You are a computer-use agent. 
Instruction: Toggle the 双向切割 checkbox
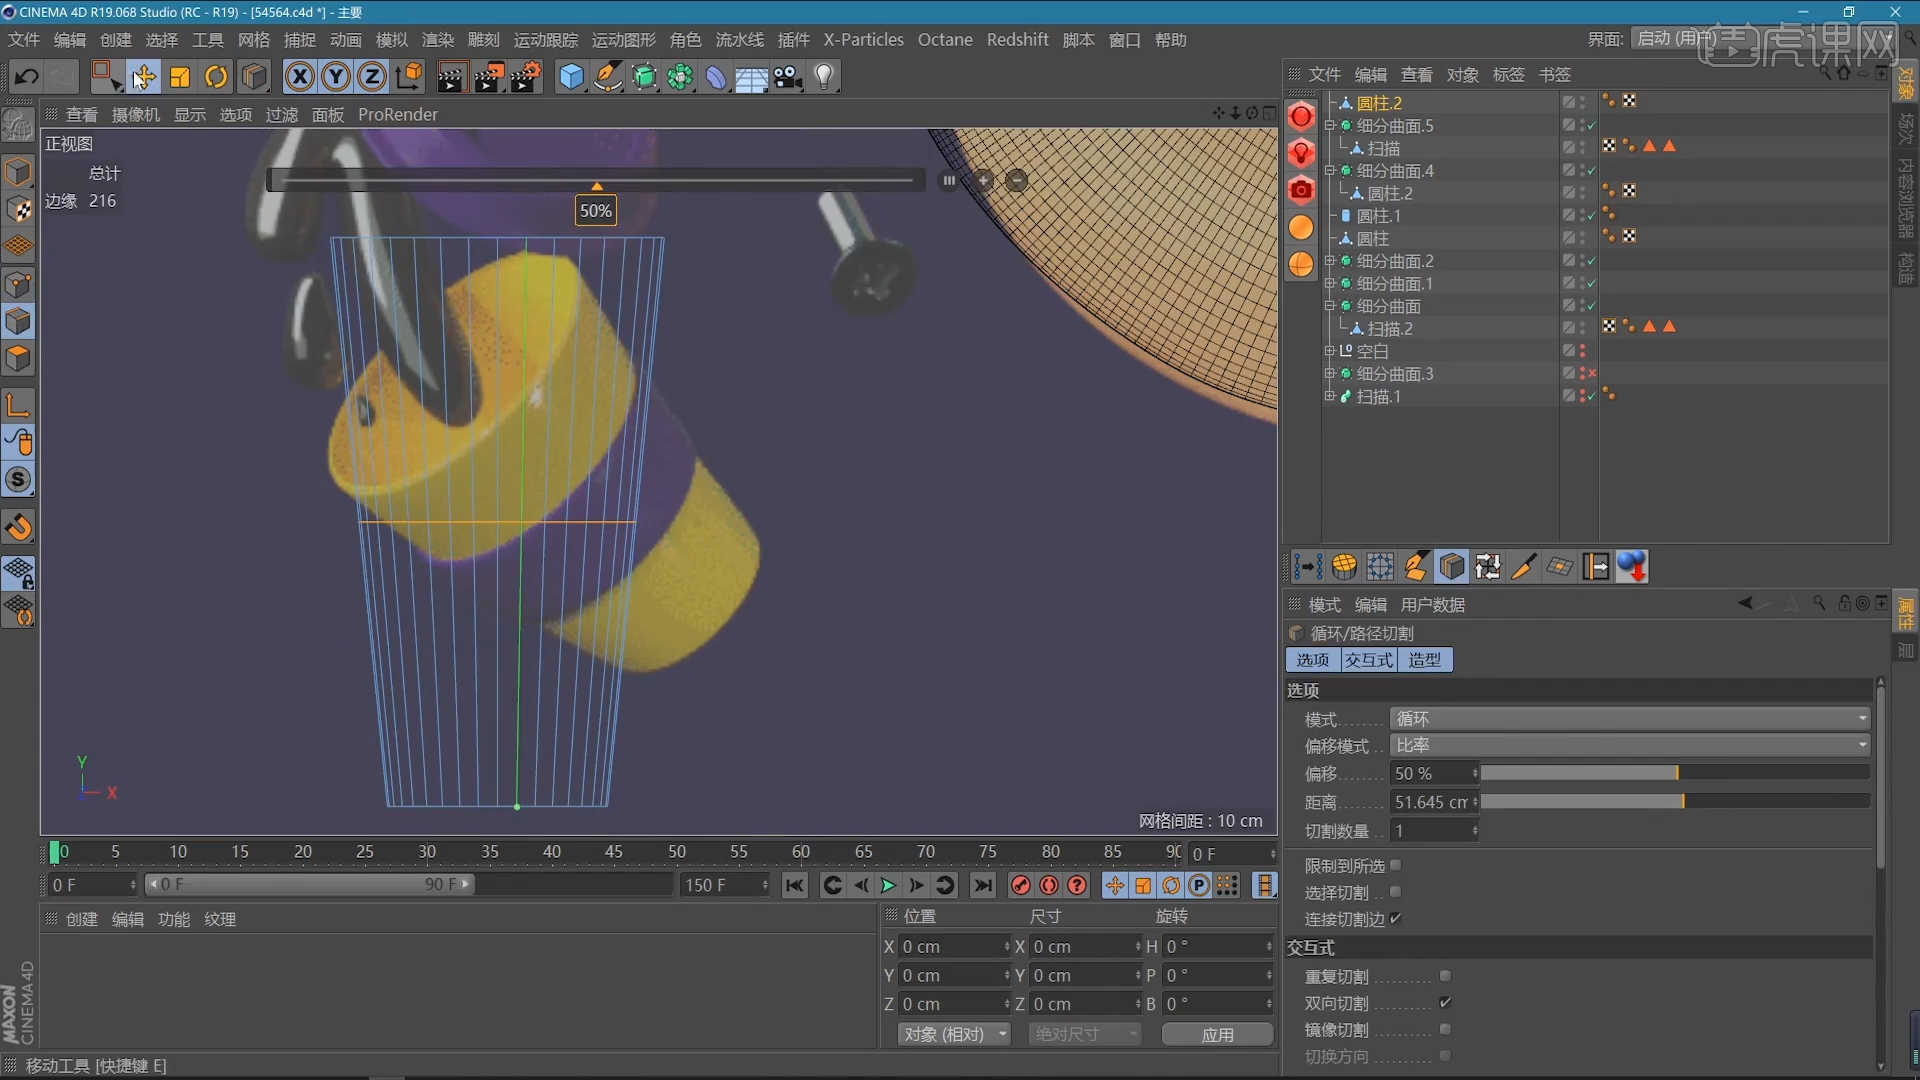1445,1002
